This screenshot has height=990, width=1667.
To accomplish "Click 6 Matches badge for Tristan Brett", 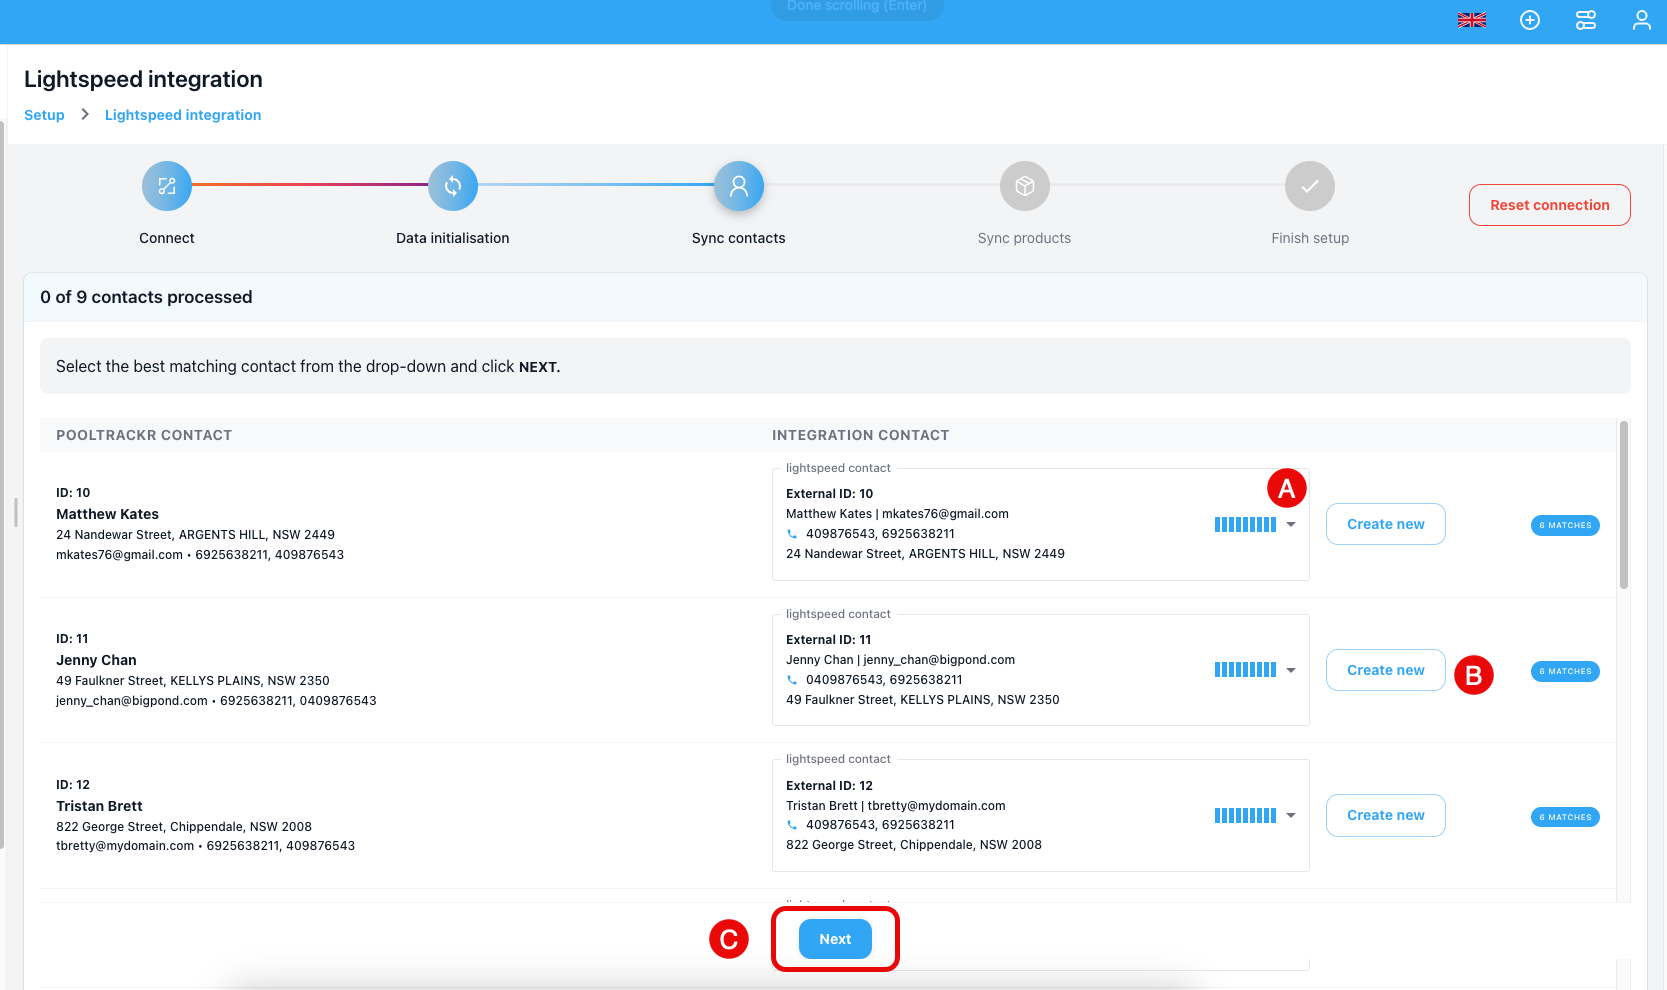I will pyautogui.click(x=1565, y=817).
